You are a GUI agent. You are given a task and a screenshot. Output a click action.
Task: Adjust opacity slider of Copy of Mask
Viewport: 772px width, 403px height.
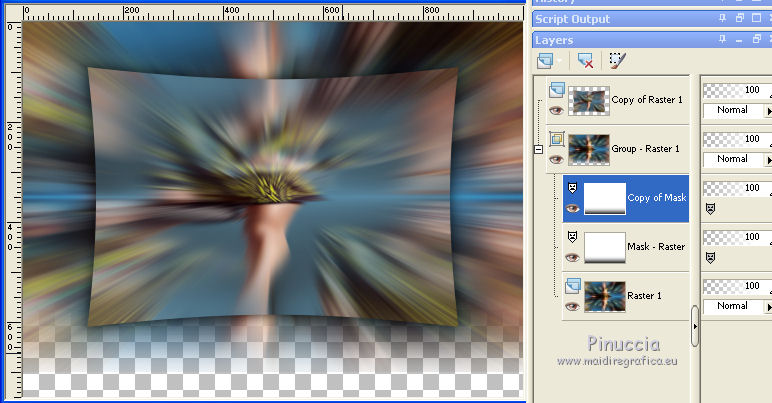click(737, 188)
